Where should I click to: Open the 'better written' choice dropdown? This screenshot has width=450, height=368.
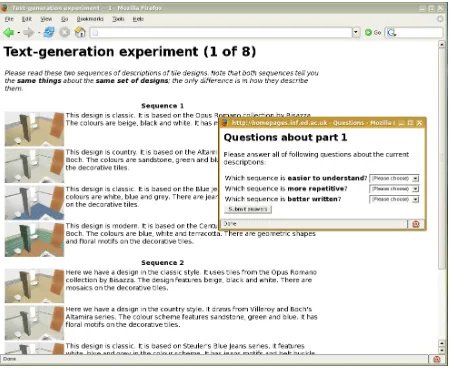394,199
